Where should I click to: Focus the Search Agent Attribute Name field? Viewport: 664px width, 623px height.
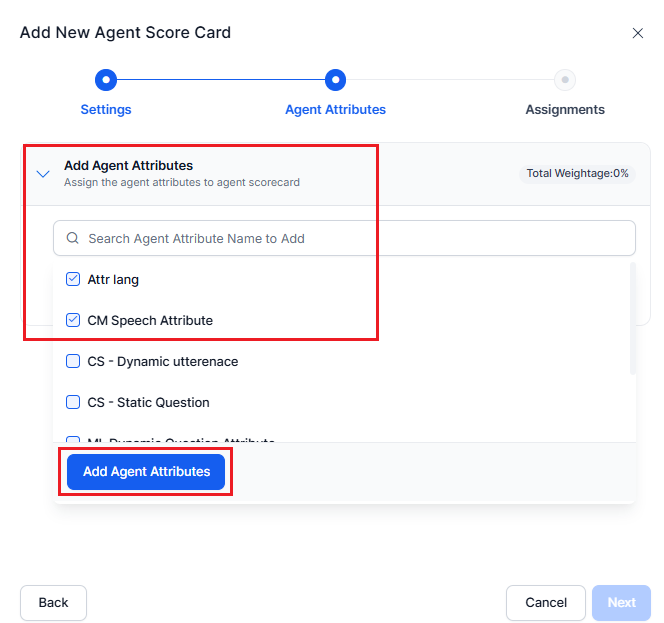coord(350,239)
